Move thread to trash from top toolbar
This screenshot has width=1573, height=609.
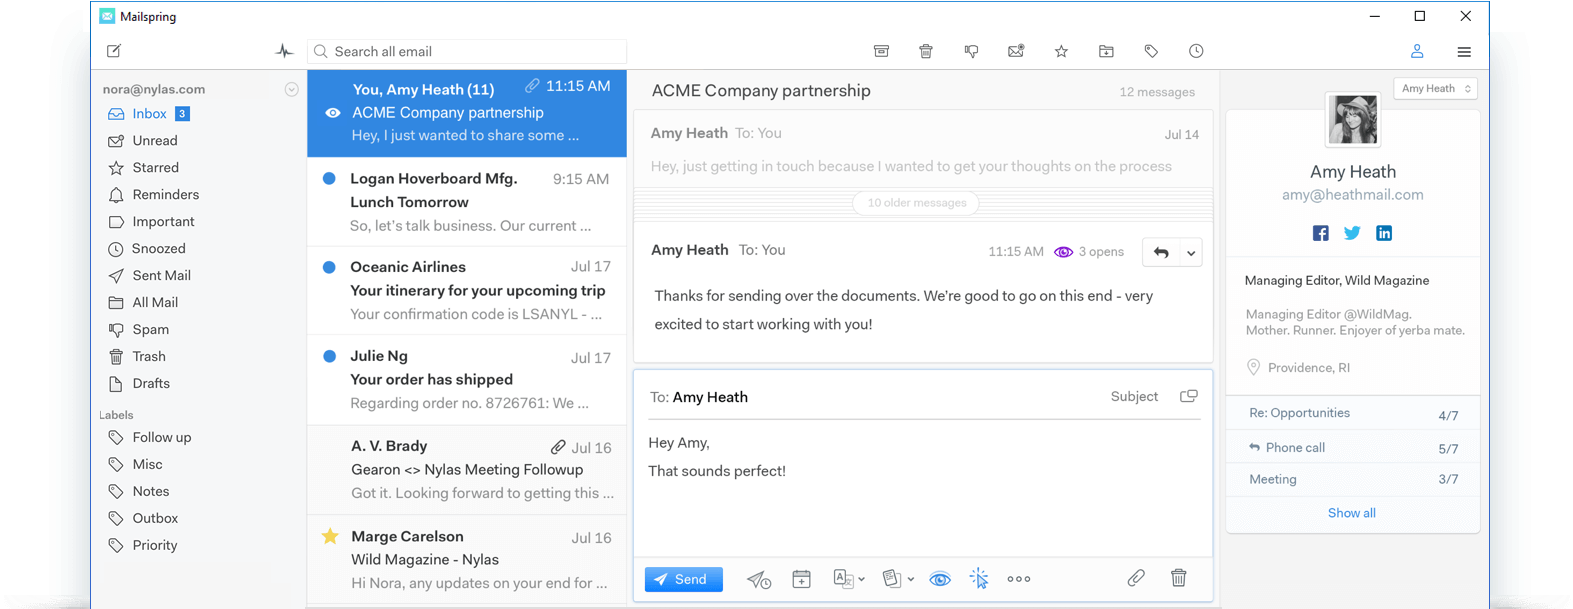[926, 51]
